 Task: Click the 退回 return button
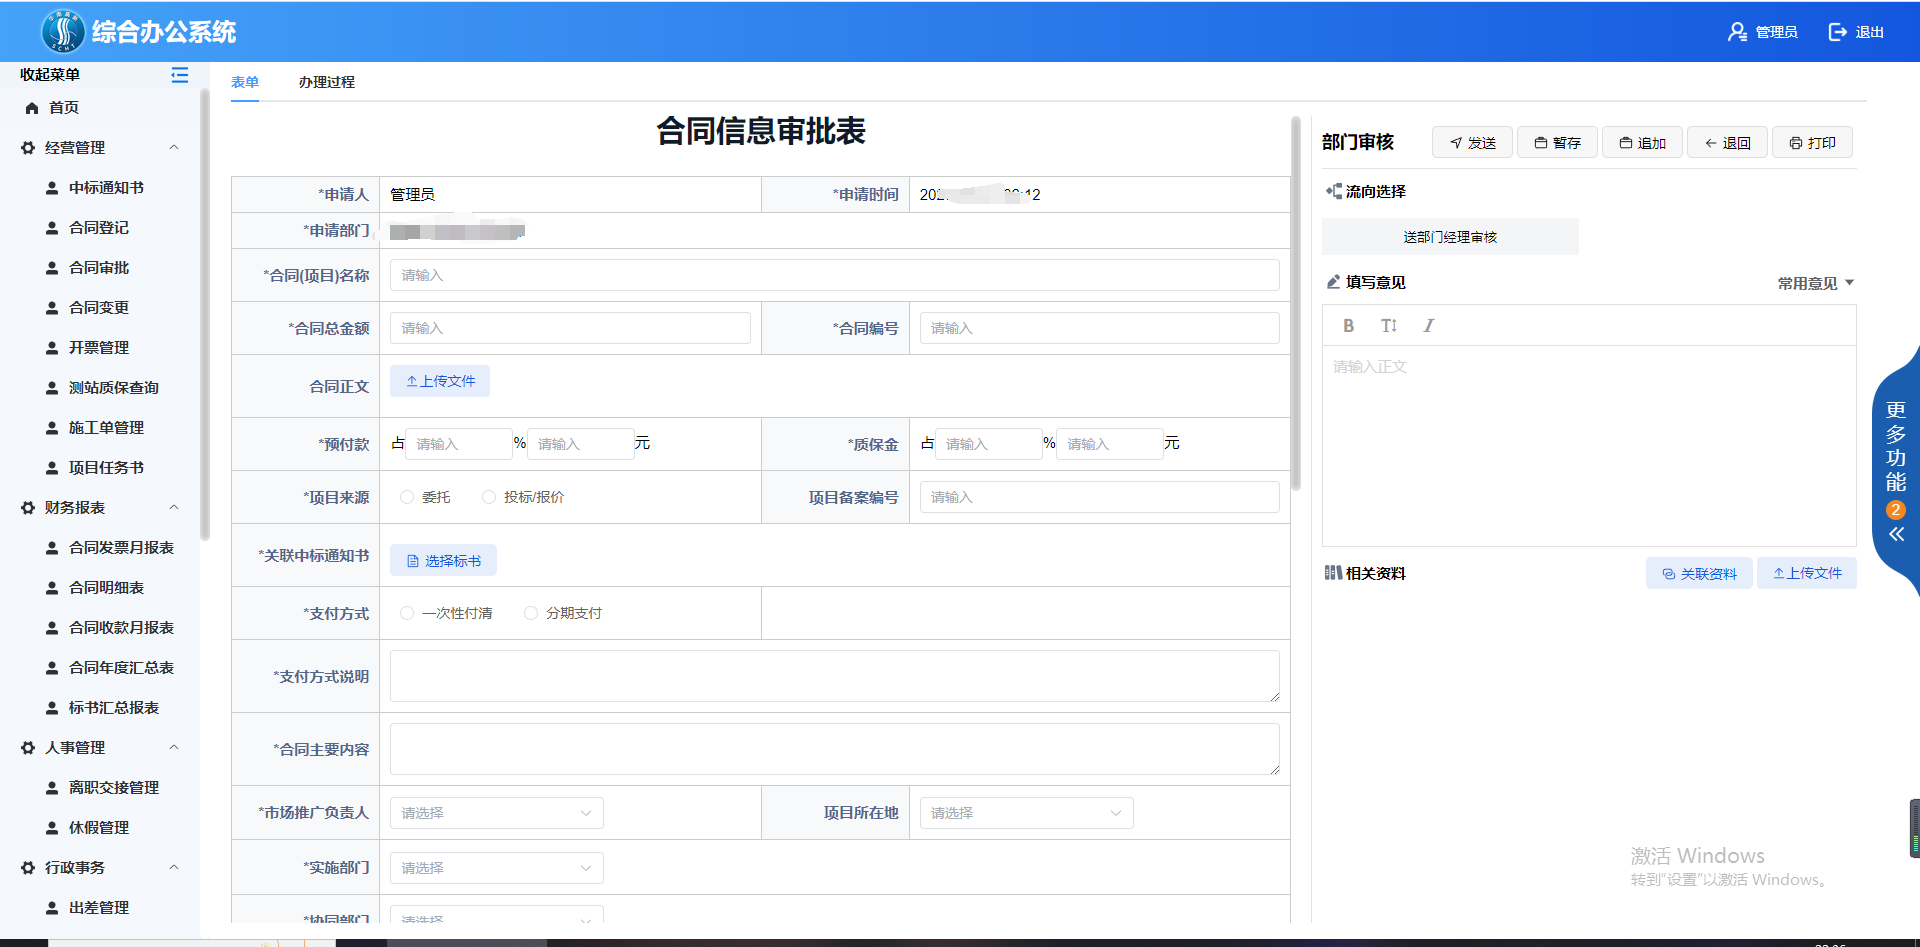1727,143
